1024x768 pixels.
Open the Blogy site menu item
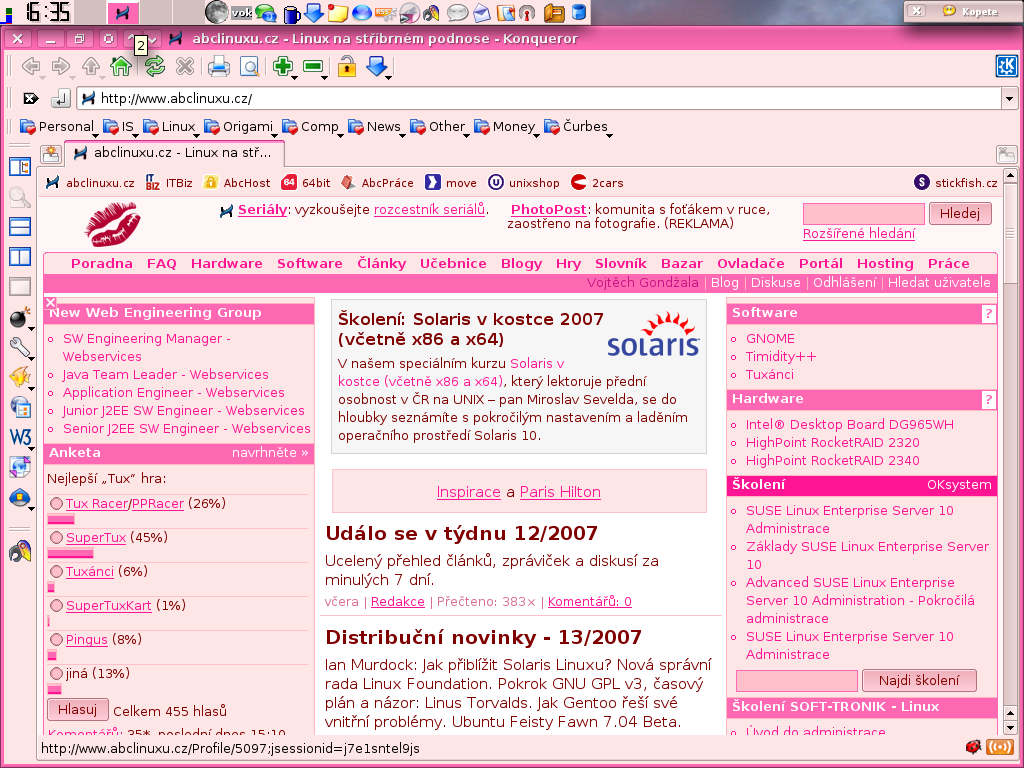click(521, 264)
